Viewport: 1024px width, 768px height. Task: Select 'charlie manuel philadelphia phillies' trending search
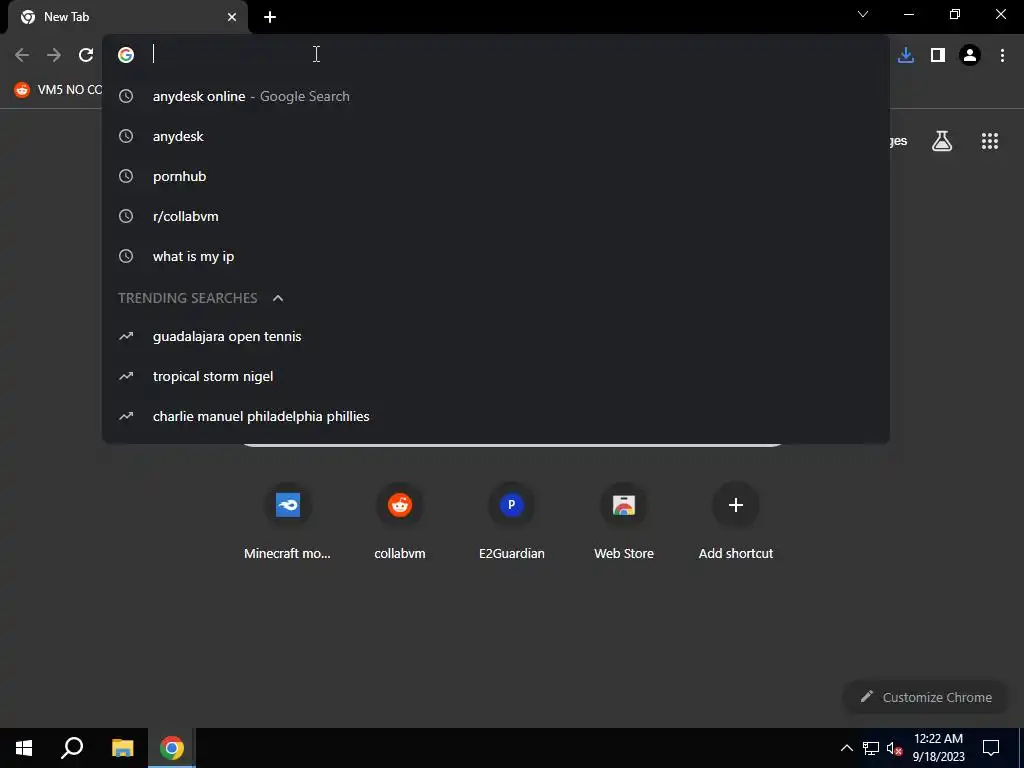tap(496, 416)
